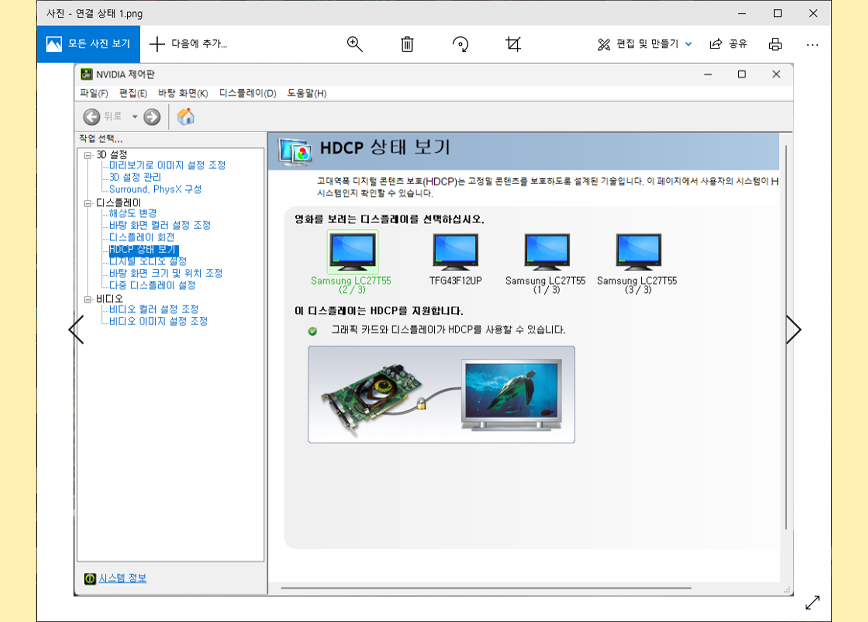
Task: Open the 편집 및 만들기 dropdown
Action: (x=644, y=44)
